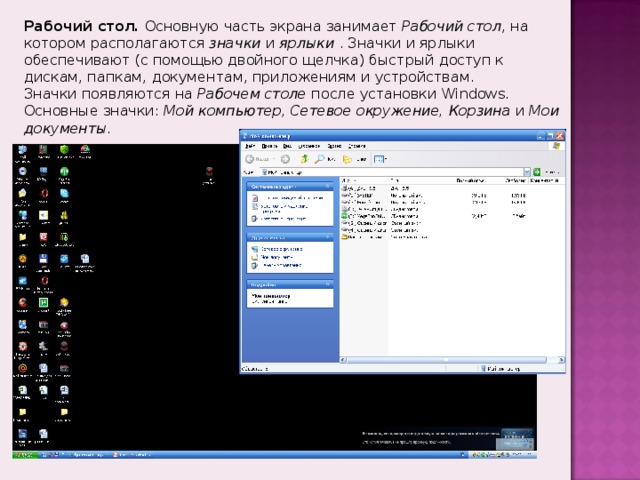Click horizontal scrollbar left arrow
Image resolution: width=640 pixels, height=480 pixels.
click(343, 360)
